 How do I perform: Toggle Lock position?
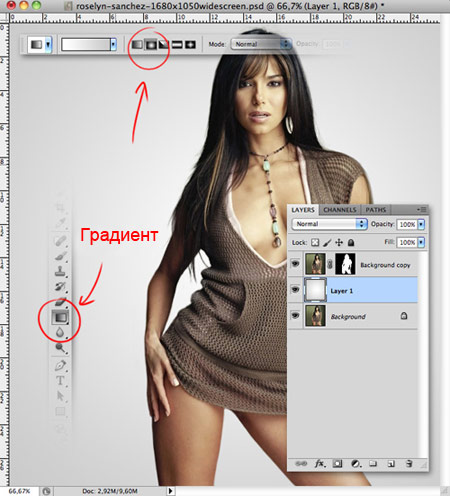point(339,242)
